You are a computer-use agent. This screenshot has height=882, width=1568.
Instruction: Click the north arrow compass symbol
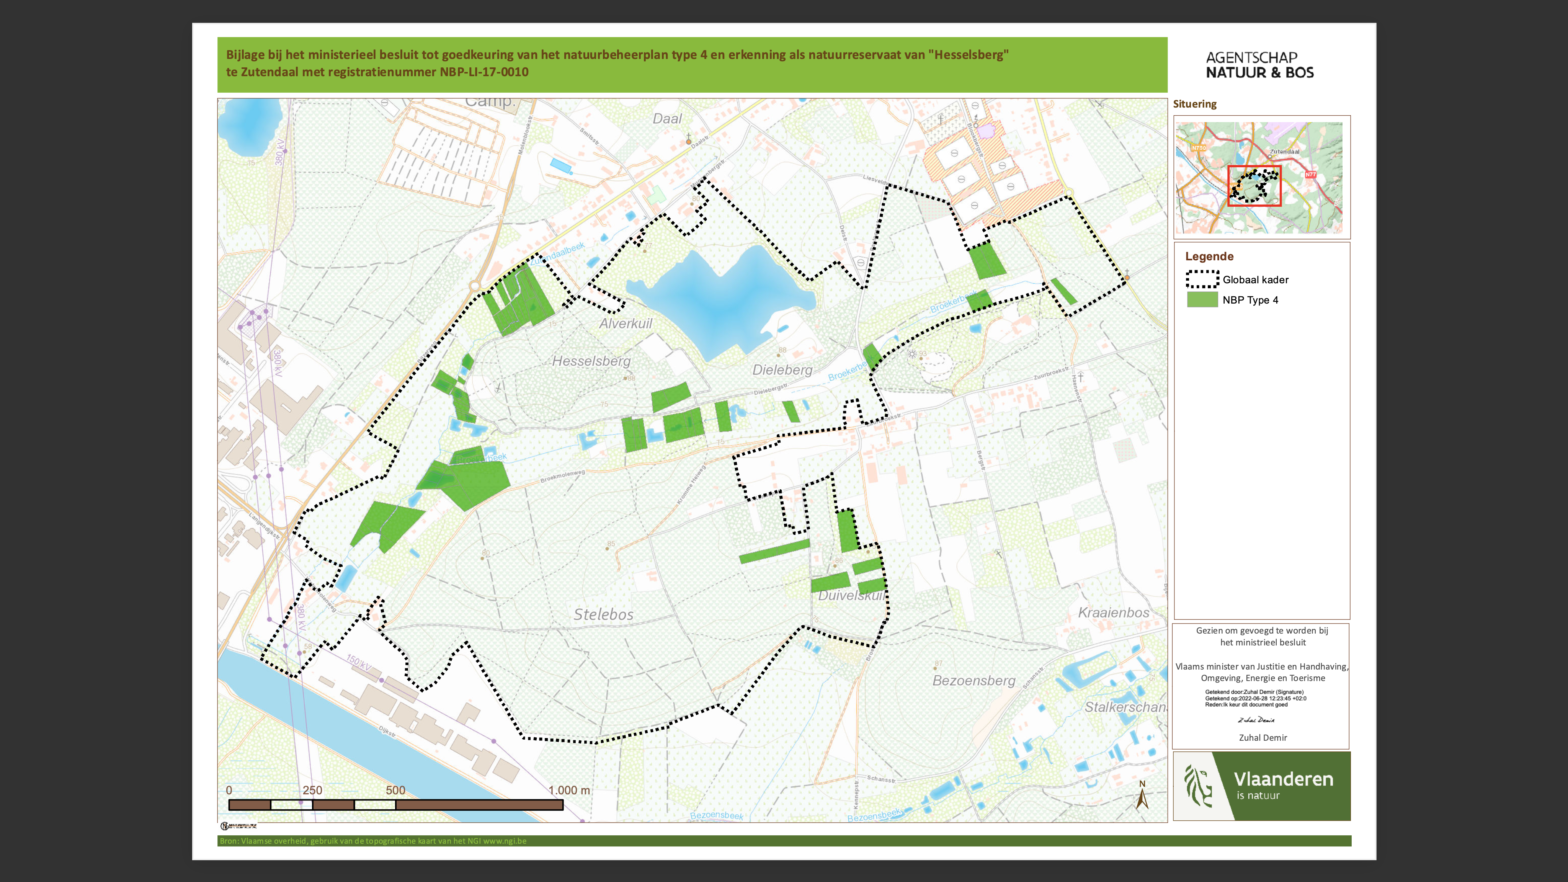click(1142, 796)
